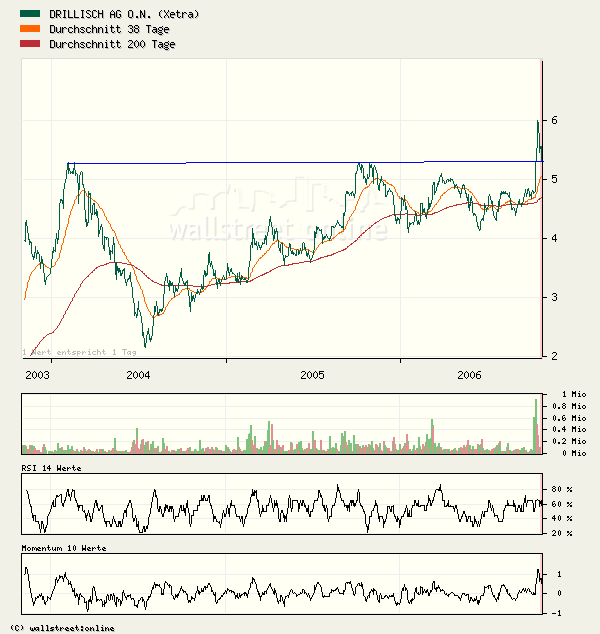Click the red 200-day average swatch
This screenshot has width=600, height=634.
click(x=30, y=44)
